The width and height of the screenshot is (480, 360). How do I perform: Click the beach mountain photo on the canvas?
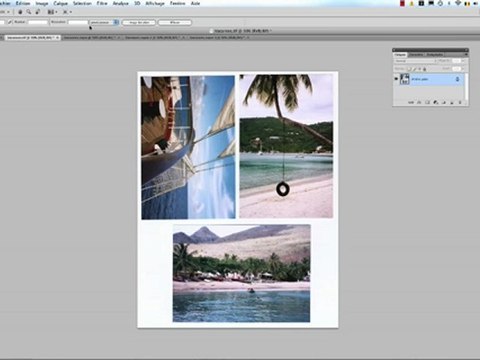(241, 273)
